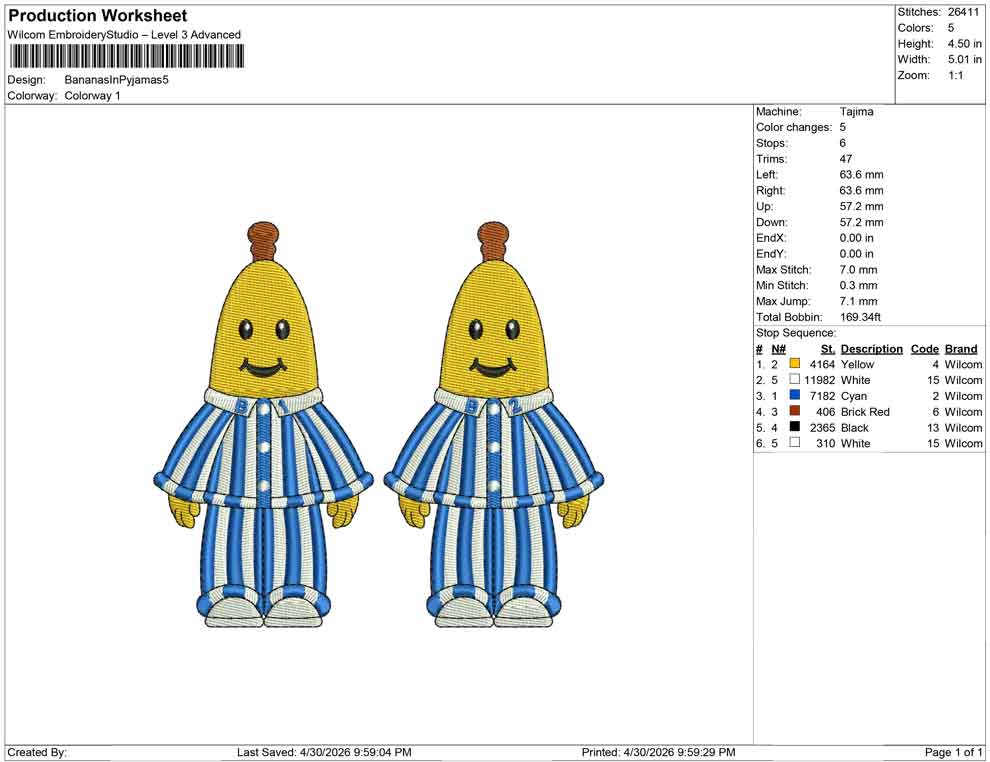The width and height of the screenshot is (990, 762).
Task: Click the white swatch in stop row 6
Action: (795, 443)
